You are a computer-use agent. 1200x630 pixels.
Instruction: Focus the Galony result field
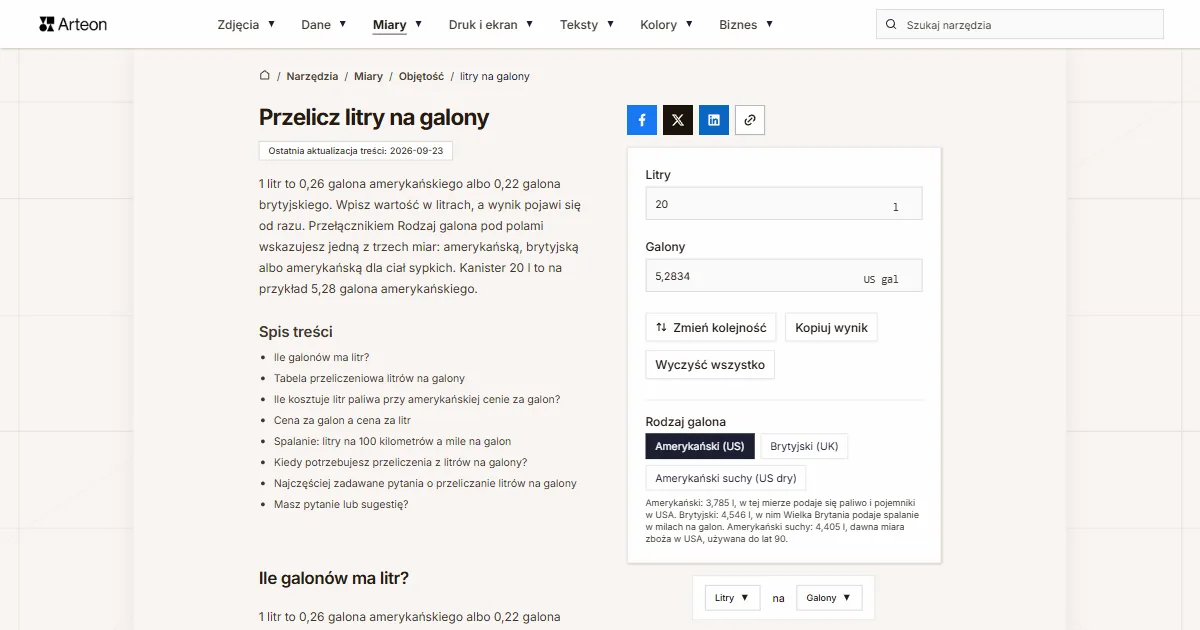click(x=784, y=276)
